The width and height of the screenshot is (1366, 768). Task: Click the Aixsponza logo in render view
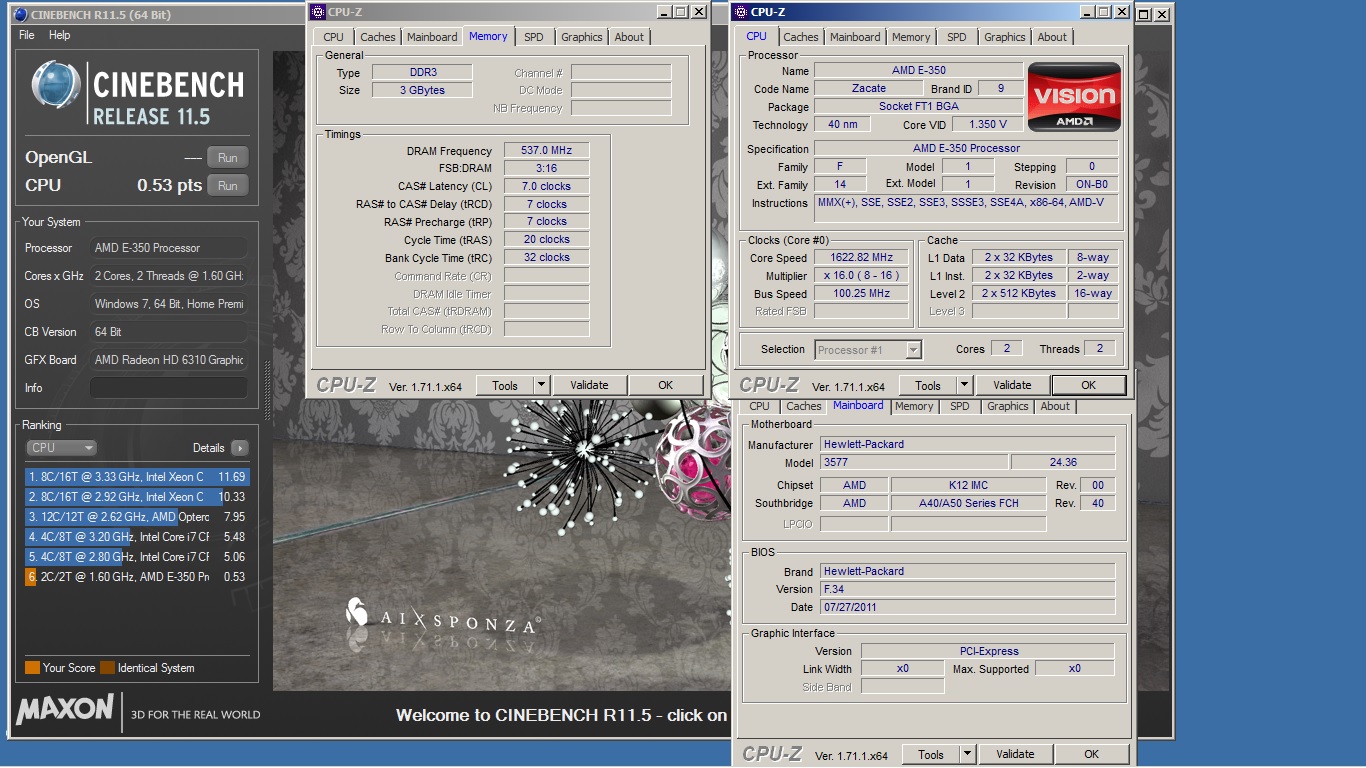coord(442,619)
